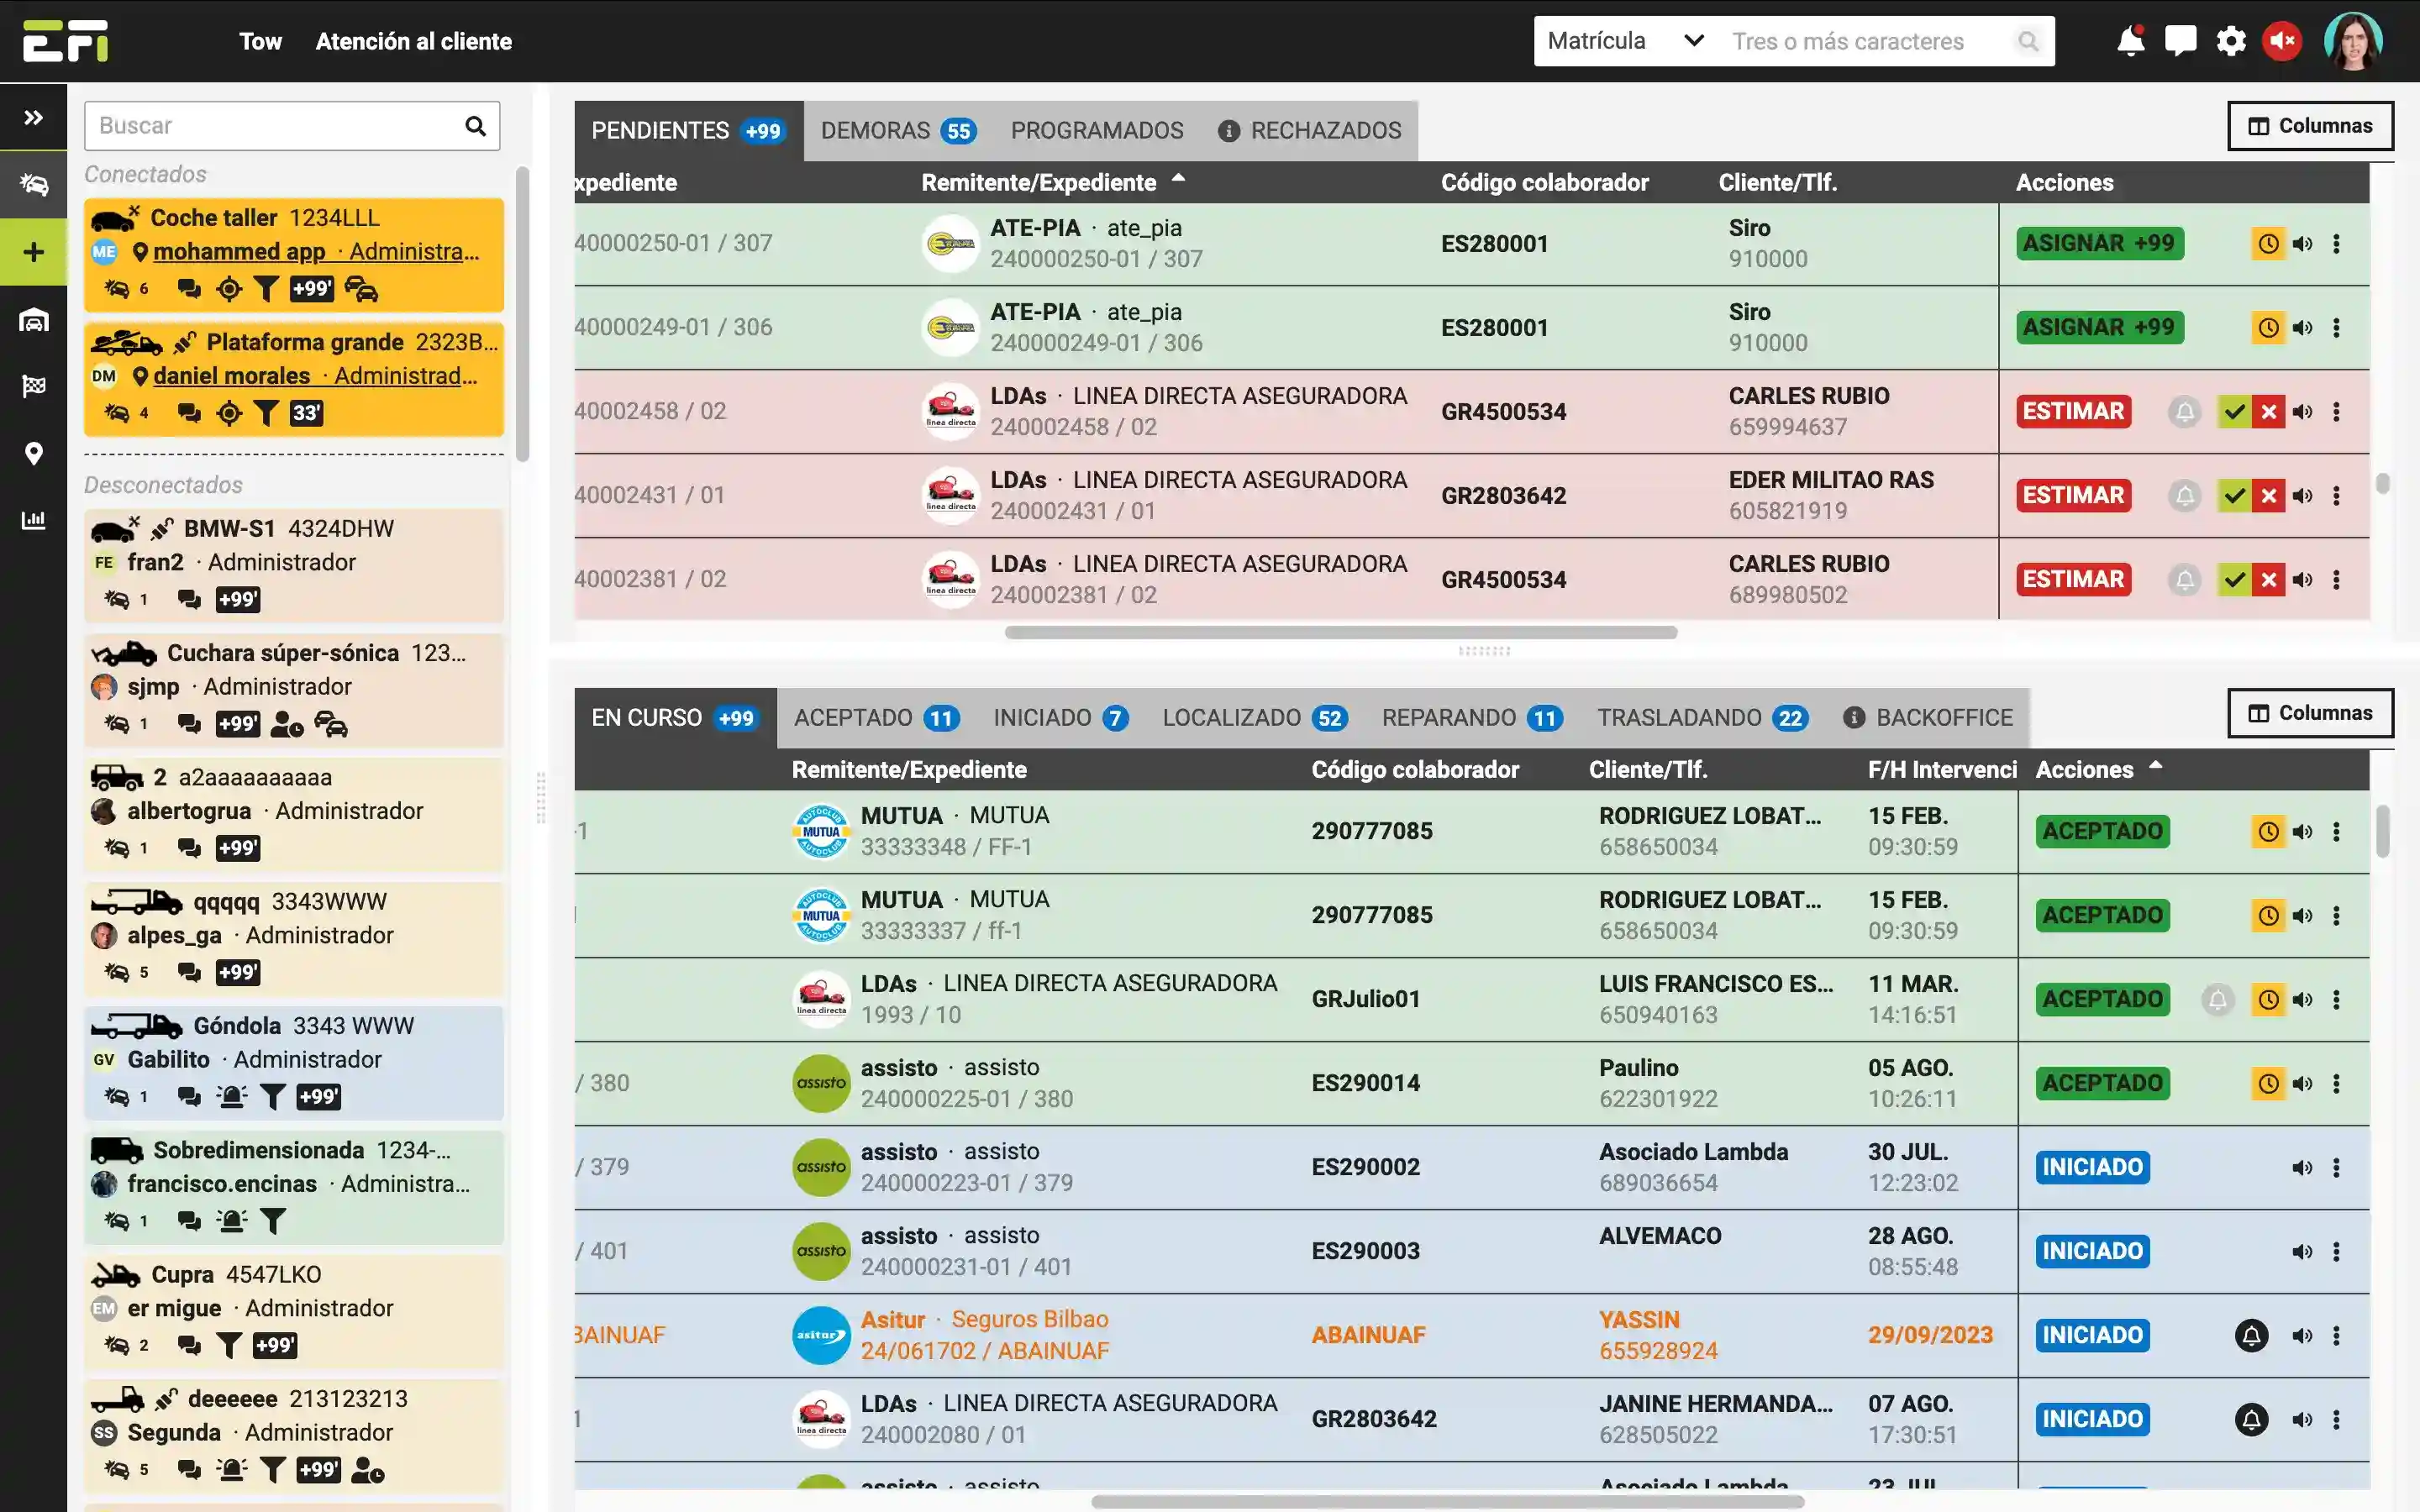
Task: Open three-dot menu for LDAs 240002080 / 01 row
Action: (2336, 1420)
